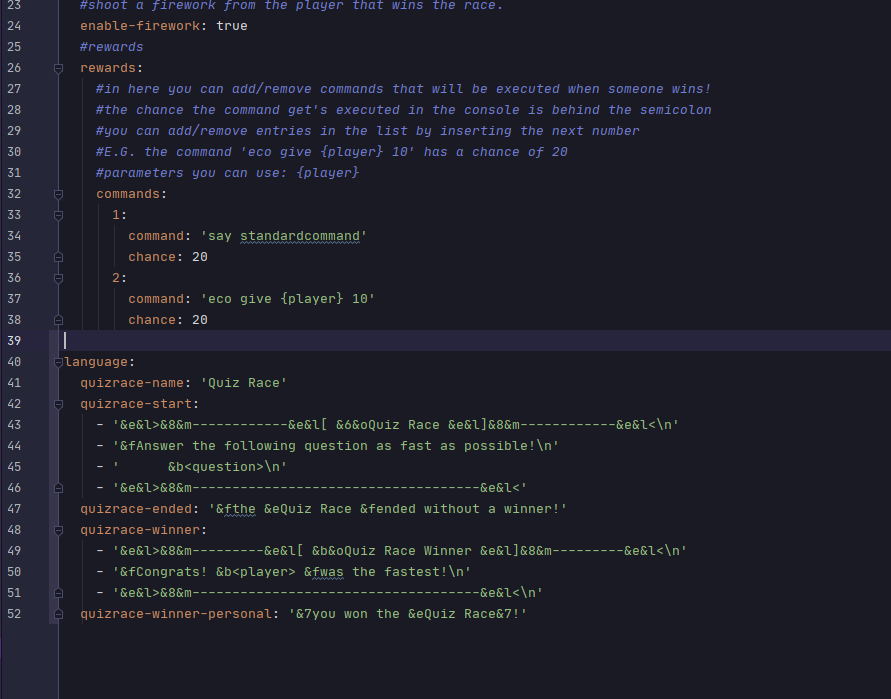Click the underlined word standardcommand

303,236
